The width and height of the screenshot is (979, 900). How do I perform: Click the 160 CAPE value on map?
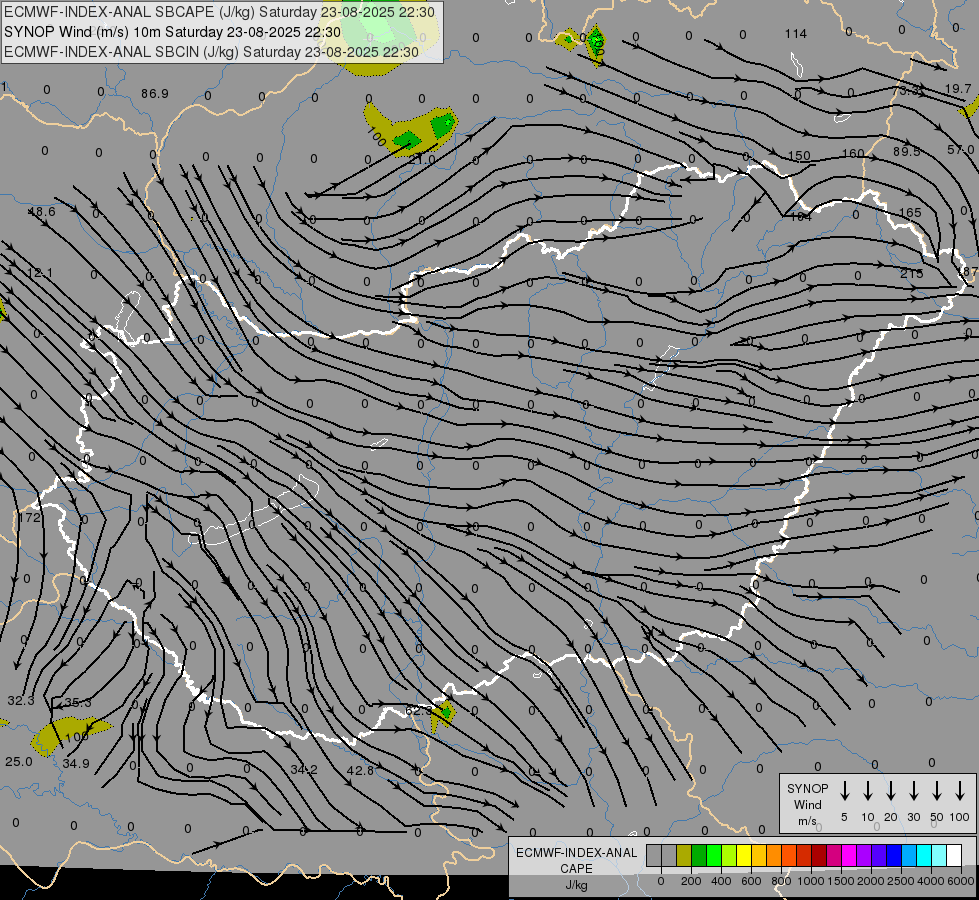(853, 153)
